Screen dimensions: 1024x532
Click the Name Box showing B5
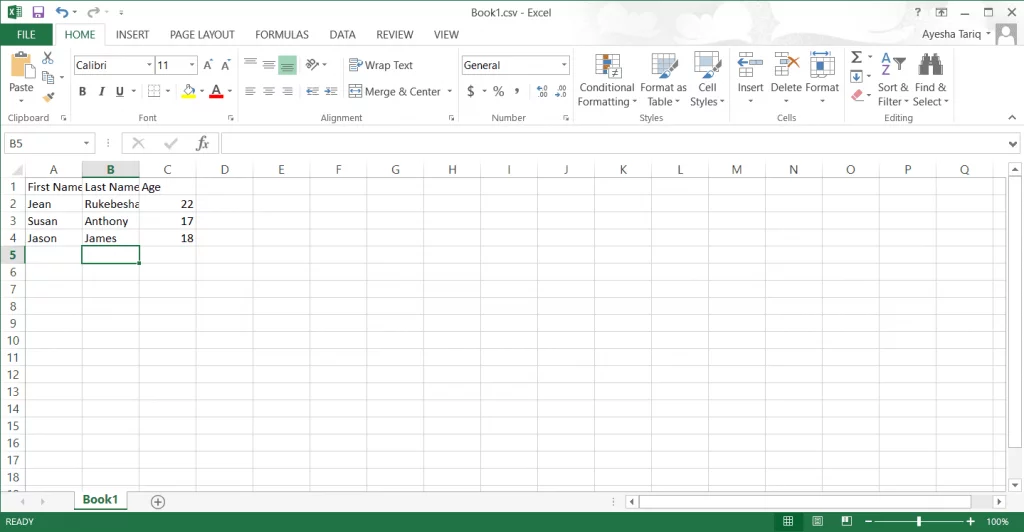point(43,143)
